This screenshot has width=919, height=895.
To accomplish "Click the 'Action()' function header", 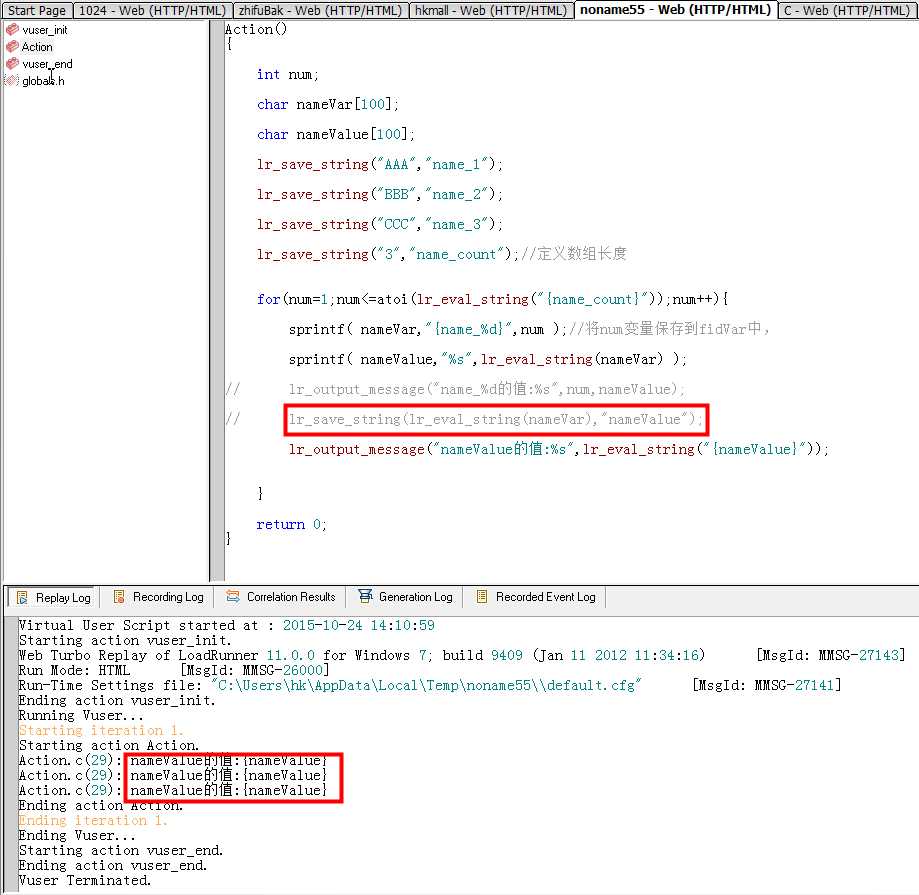I will [x=256, y=29].
